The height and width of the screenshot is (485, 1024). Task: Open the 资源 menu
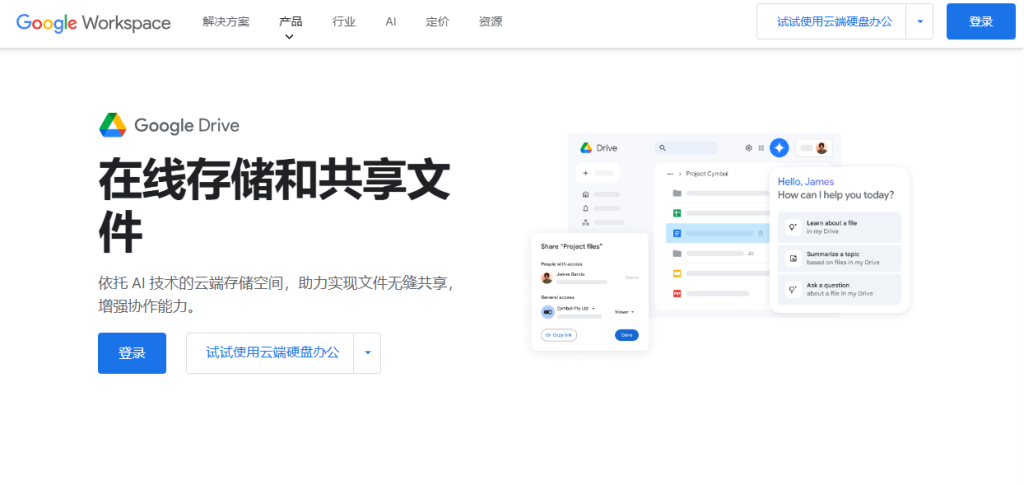[490, 22]
